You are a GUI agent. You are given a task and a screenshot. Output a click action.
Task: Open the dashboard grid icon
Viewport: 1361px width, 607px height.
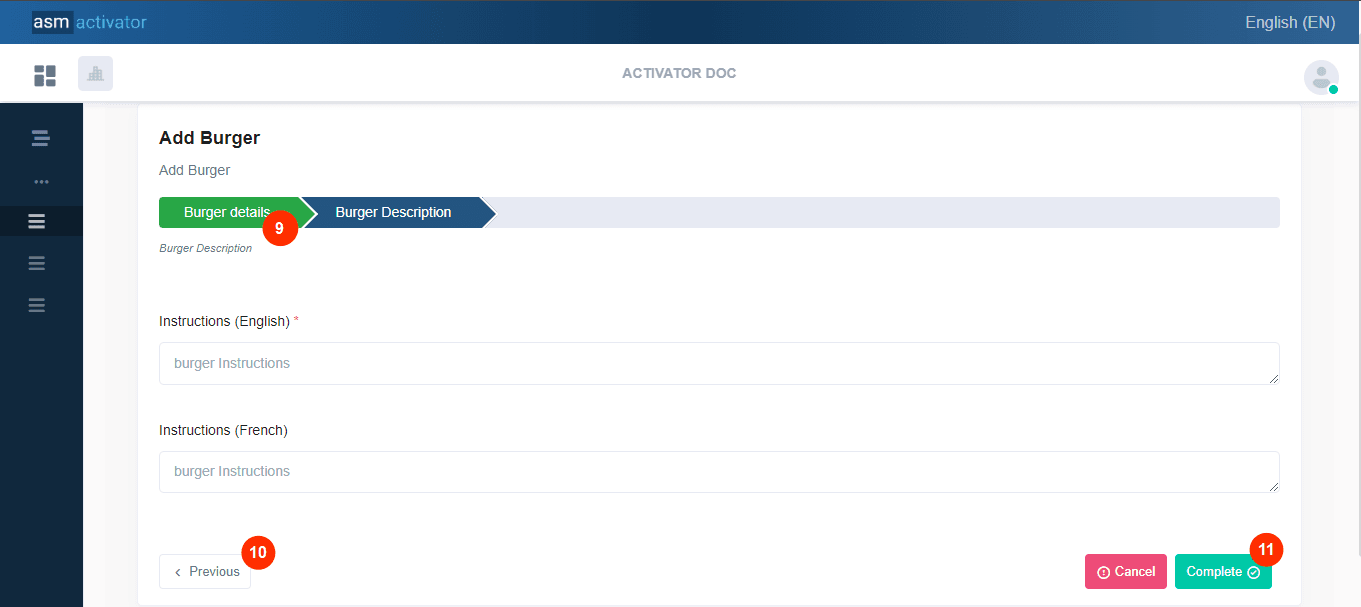pyautogui.click(x=45, y=75)
